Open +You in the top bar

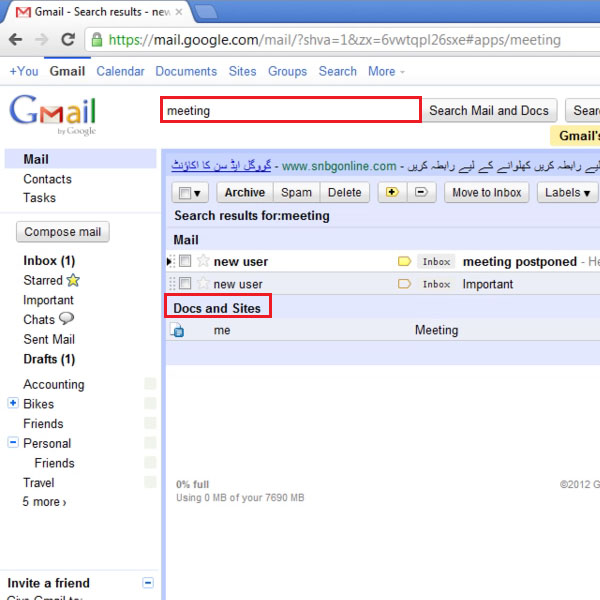click(24, 71)
